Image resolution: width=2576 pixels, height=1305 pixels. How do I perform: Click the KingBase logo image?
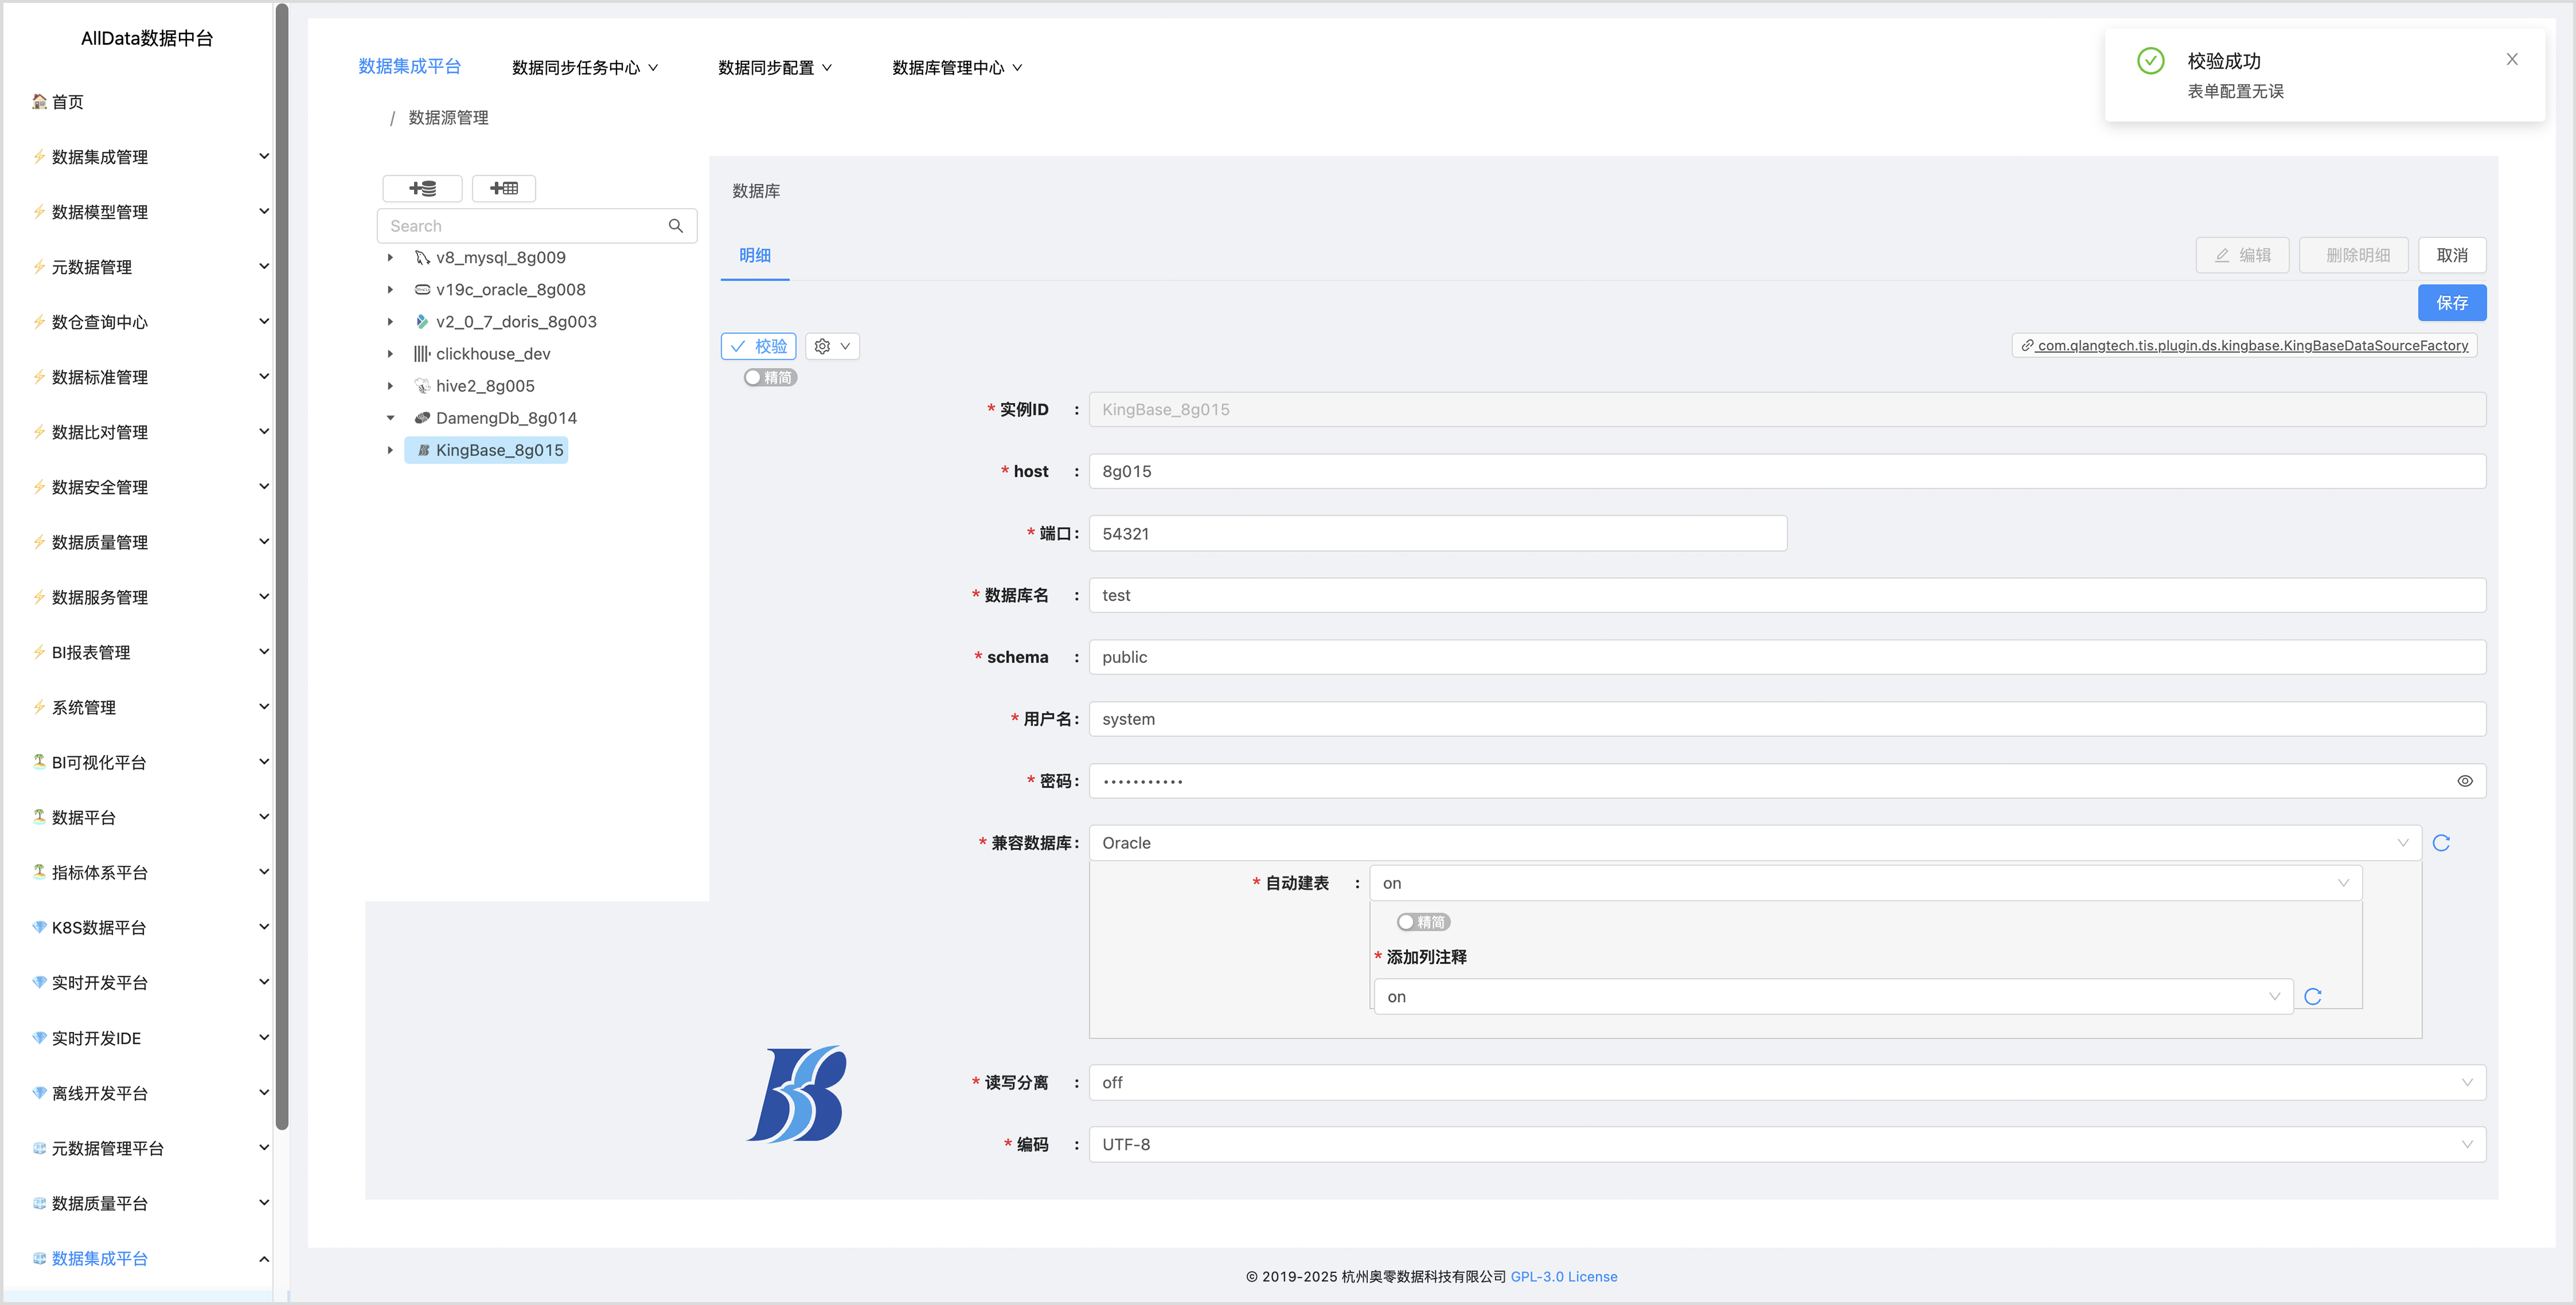coord(797,1094)
